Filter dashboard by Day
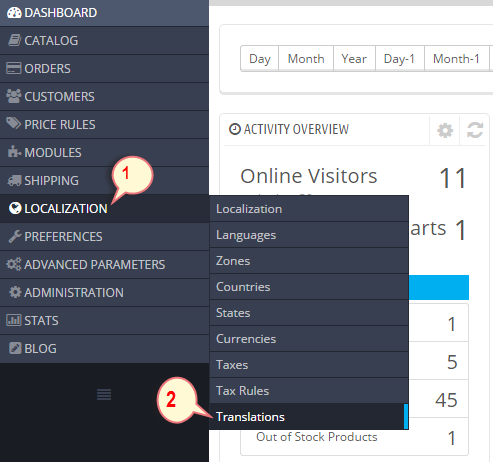The width and height of the screenshot is (493, 462). (x=260, y=59)
